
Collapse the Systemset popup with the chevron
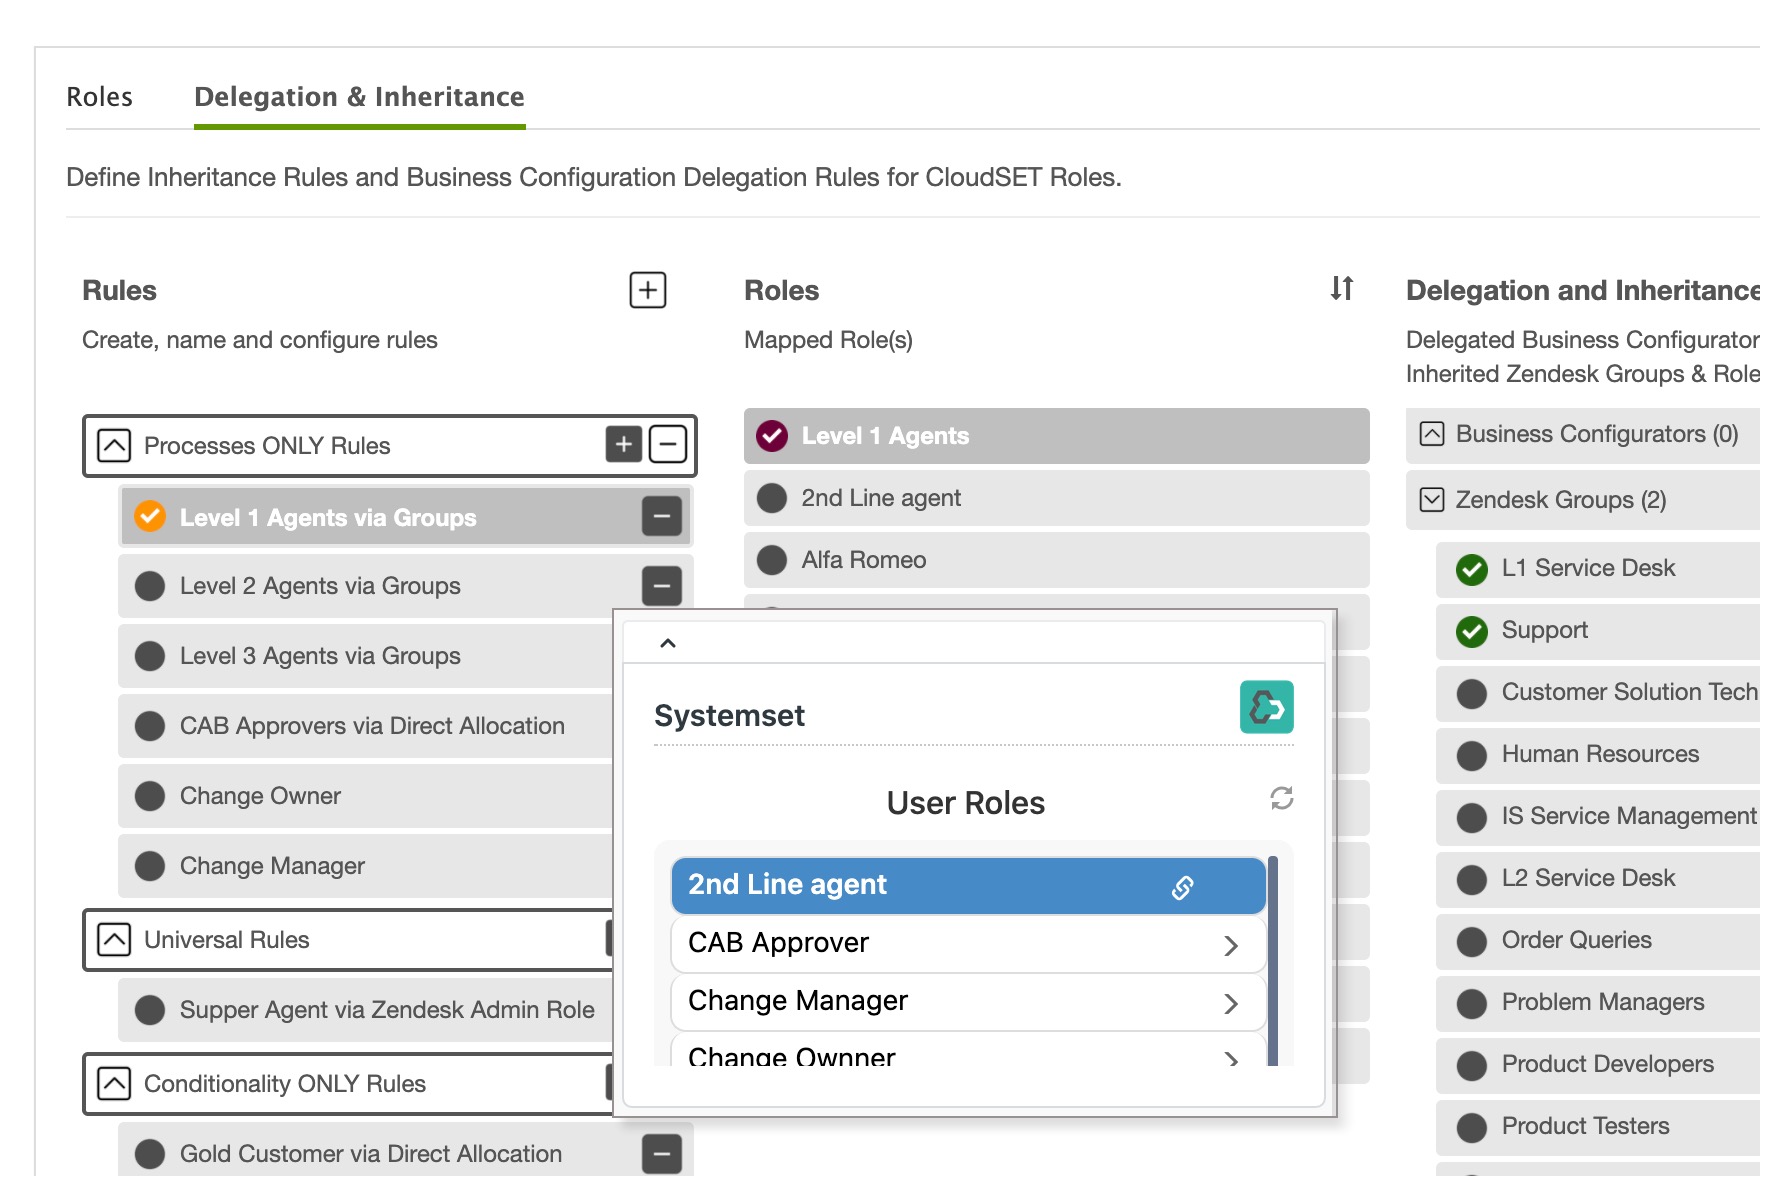(x=668, y=643)
